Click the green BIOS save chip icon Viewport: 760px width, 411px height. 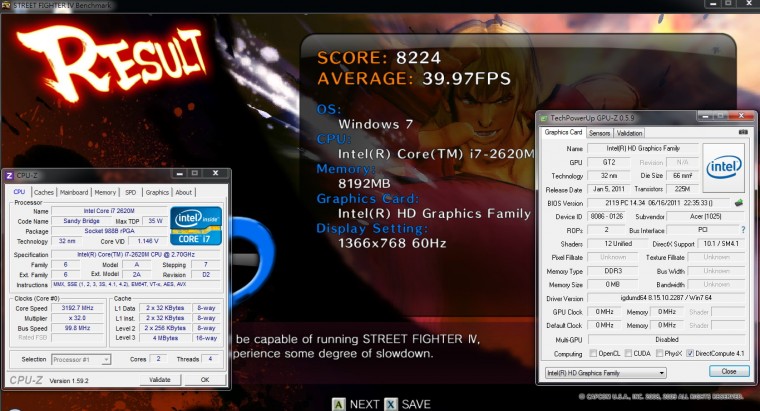coord(739,203)
